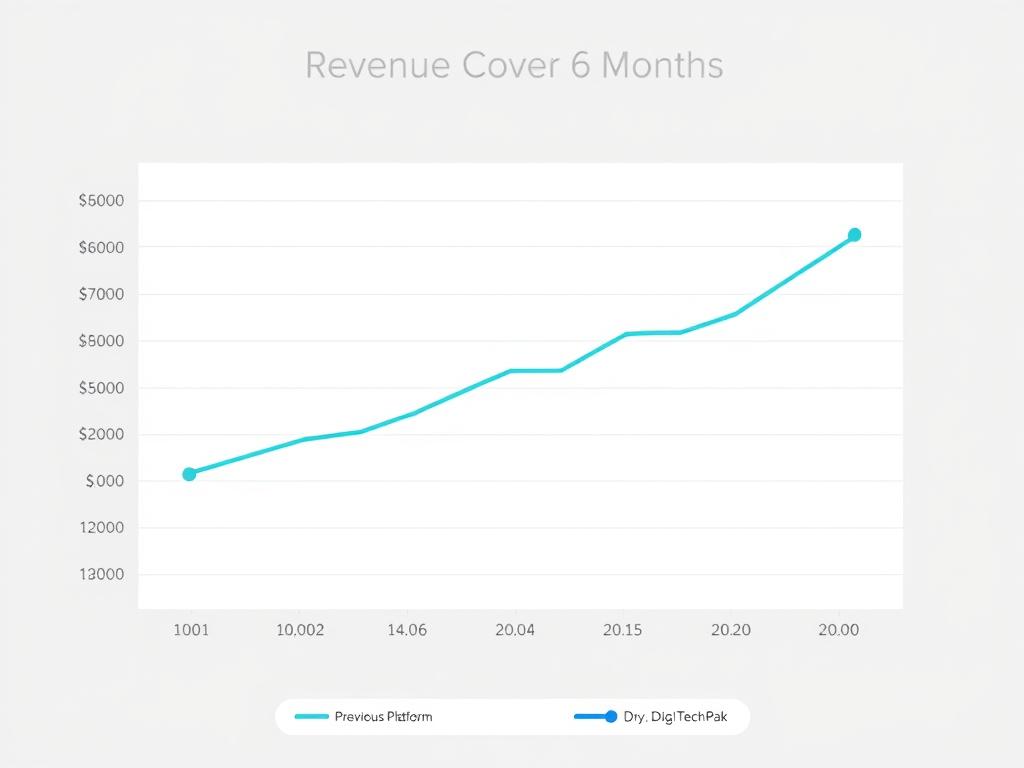Click the teal line swatch in legend

(312, 717)
